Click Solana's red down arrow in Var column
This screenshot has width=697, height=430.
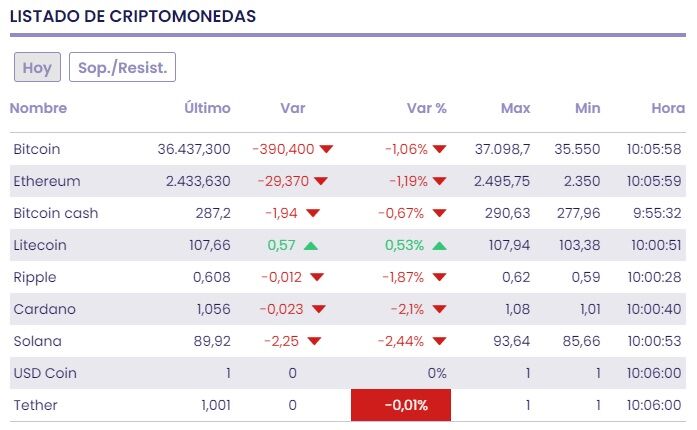(313, 342)
